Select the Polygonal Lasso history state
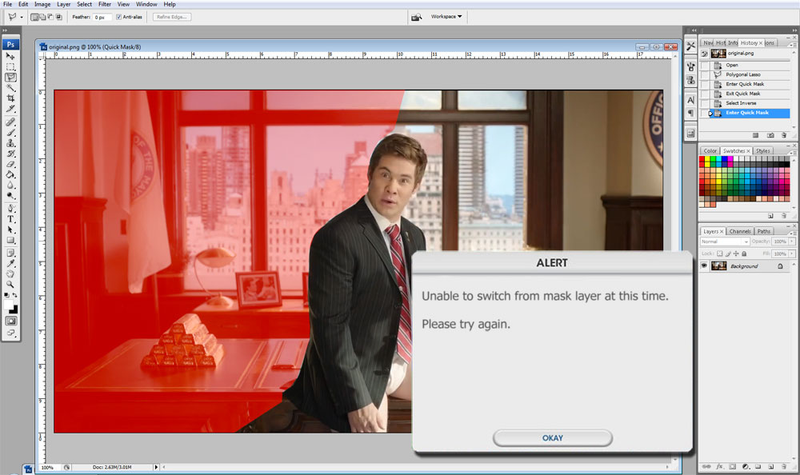800x475 pixels. pyautogui.click(x=745, y=74)
